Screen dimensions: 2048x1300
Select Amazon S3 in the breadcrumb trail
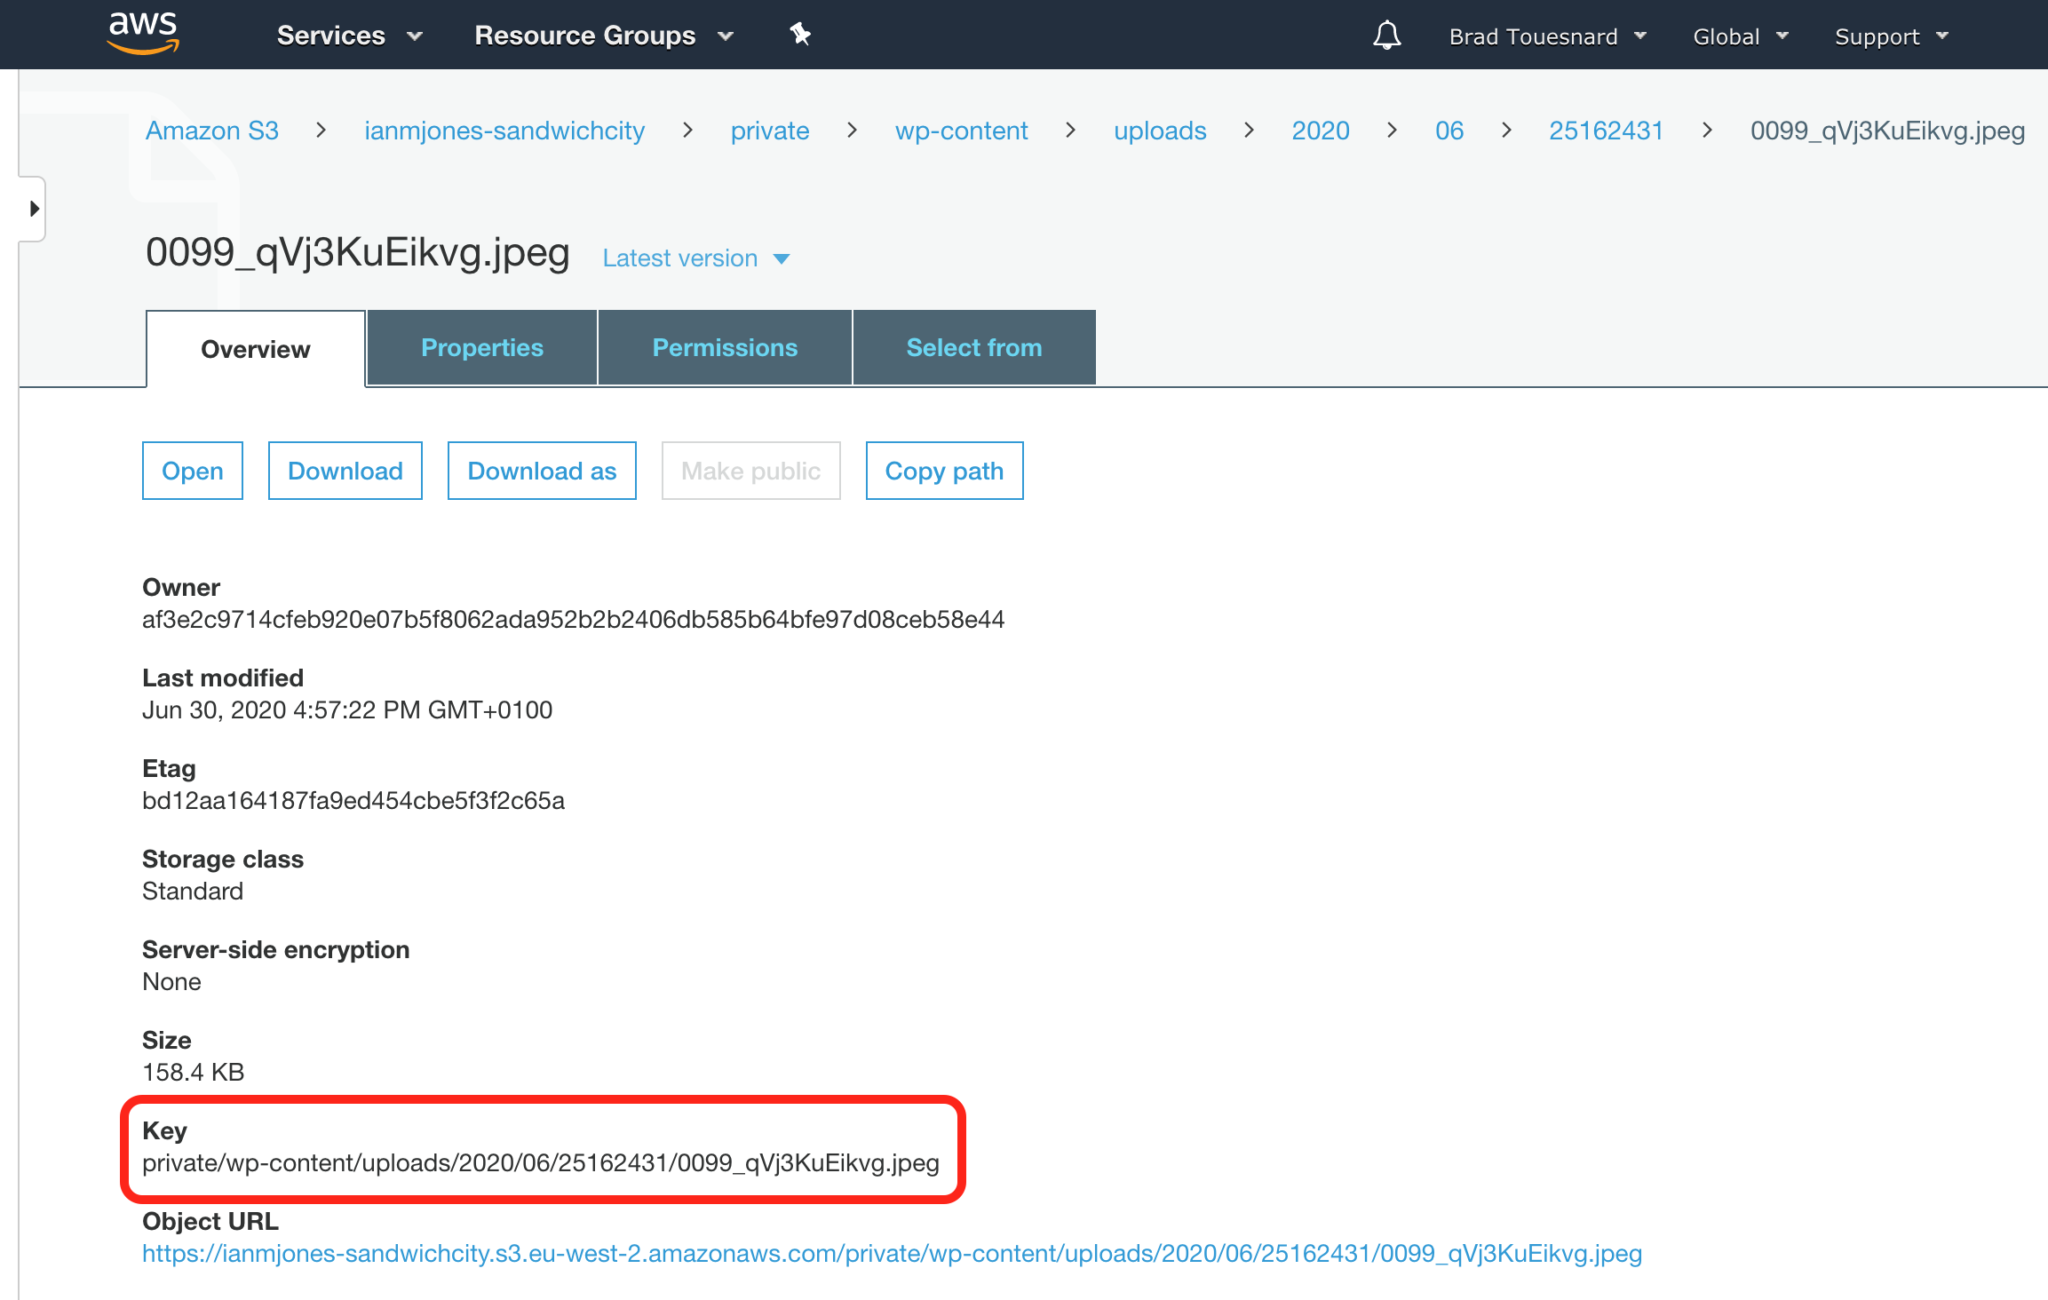click(211, 130)
